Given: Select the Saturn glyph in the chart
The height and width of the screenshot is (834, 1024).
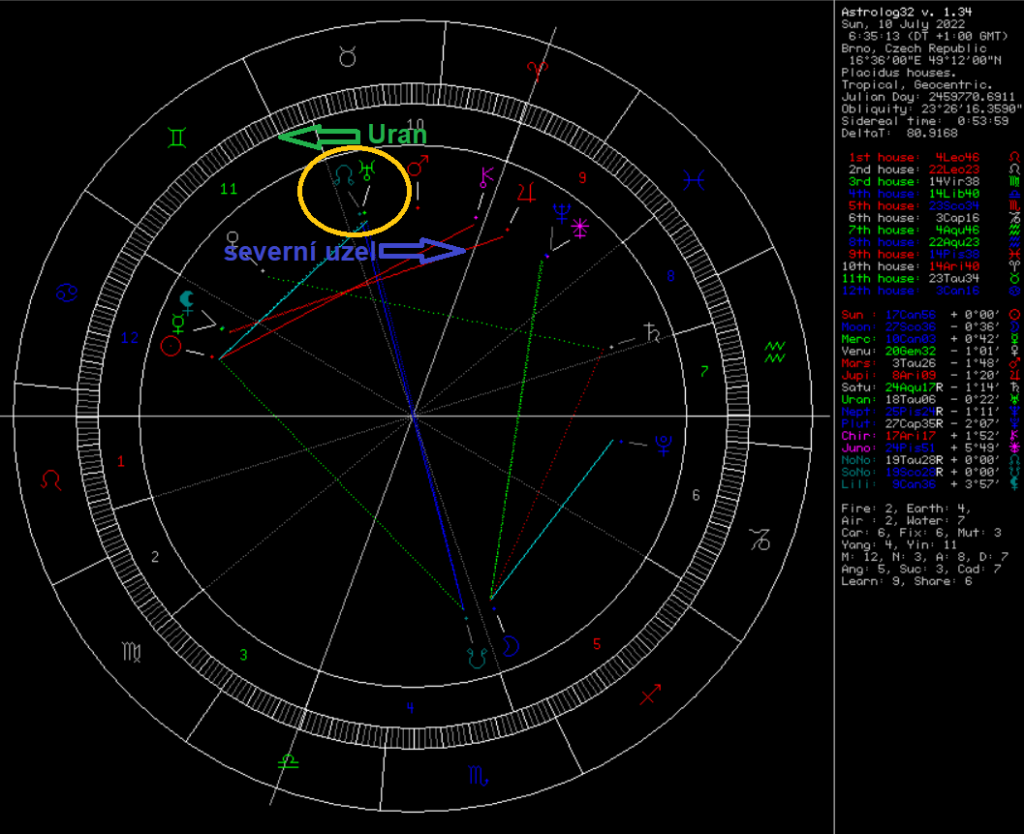Looking at the screenshot, I should (653, 333).
